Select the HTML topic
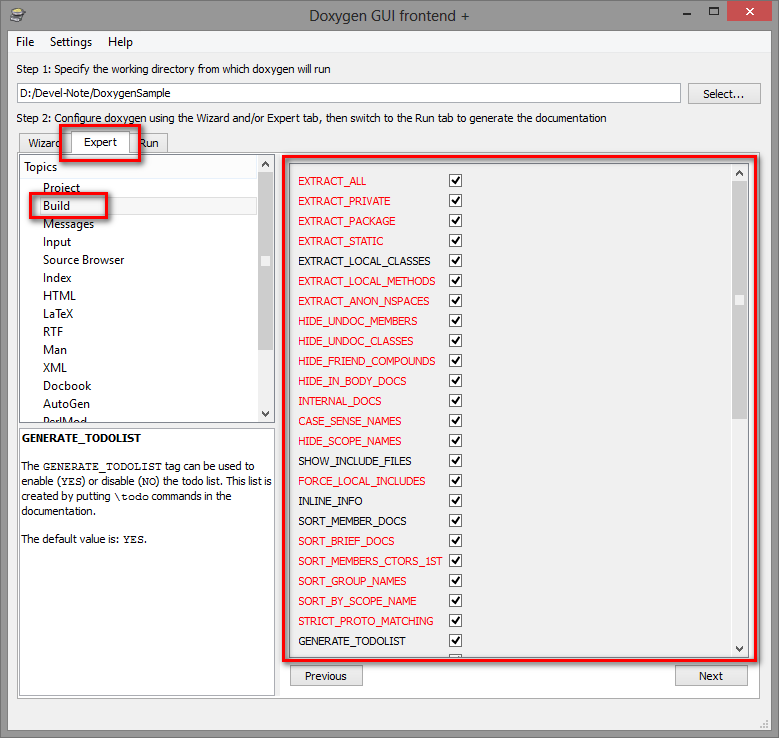 coord(59,296)
